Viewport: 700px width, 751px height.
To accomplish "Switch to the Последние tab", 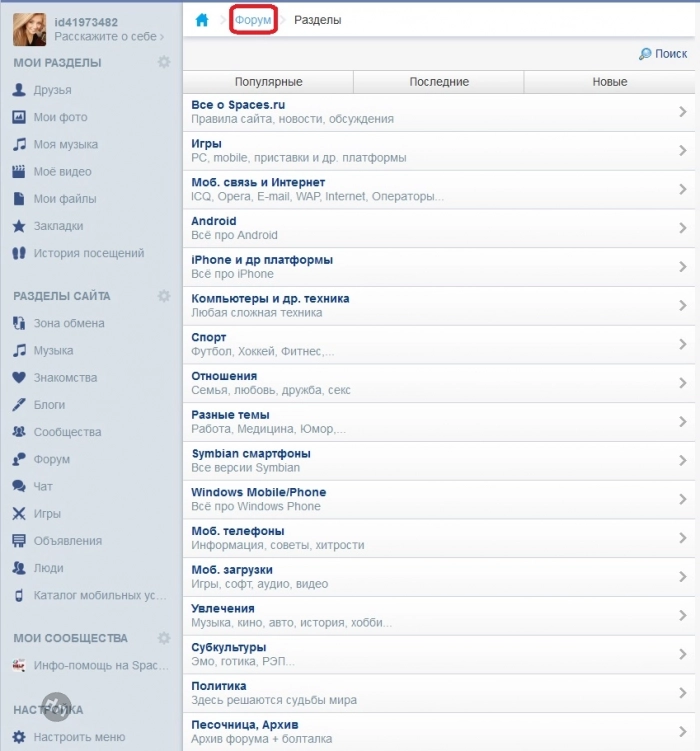I will pos(439,82).
